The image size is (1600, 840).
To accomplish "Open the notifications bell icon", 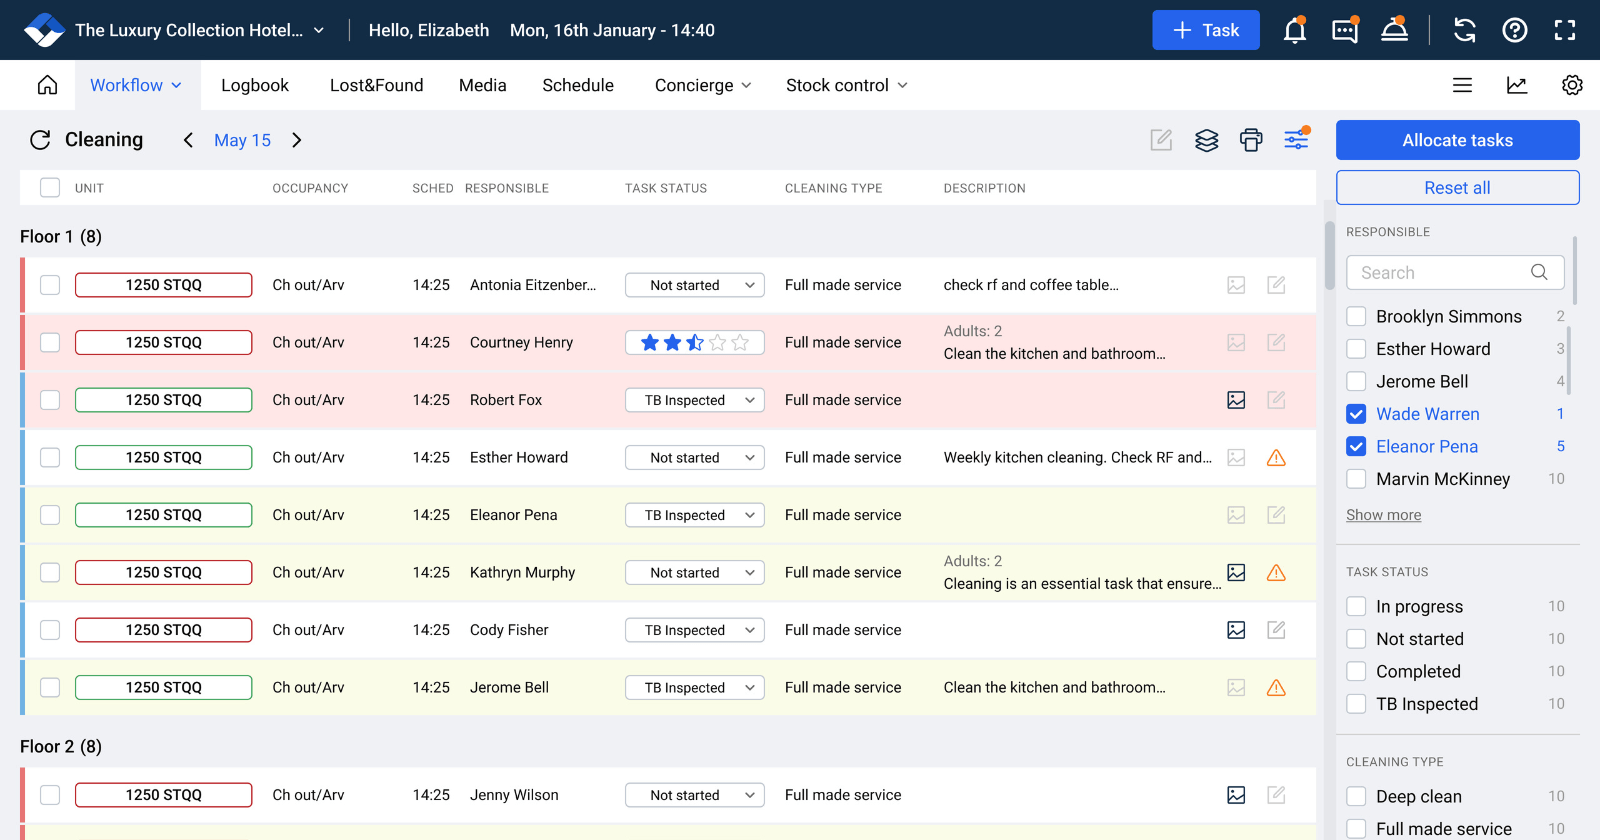I will click(1295, 30).
